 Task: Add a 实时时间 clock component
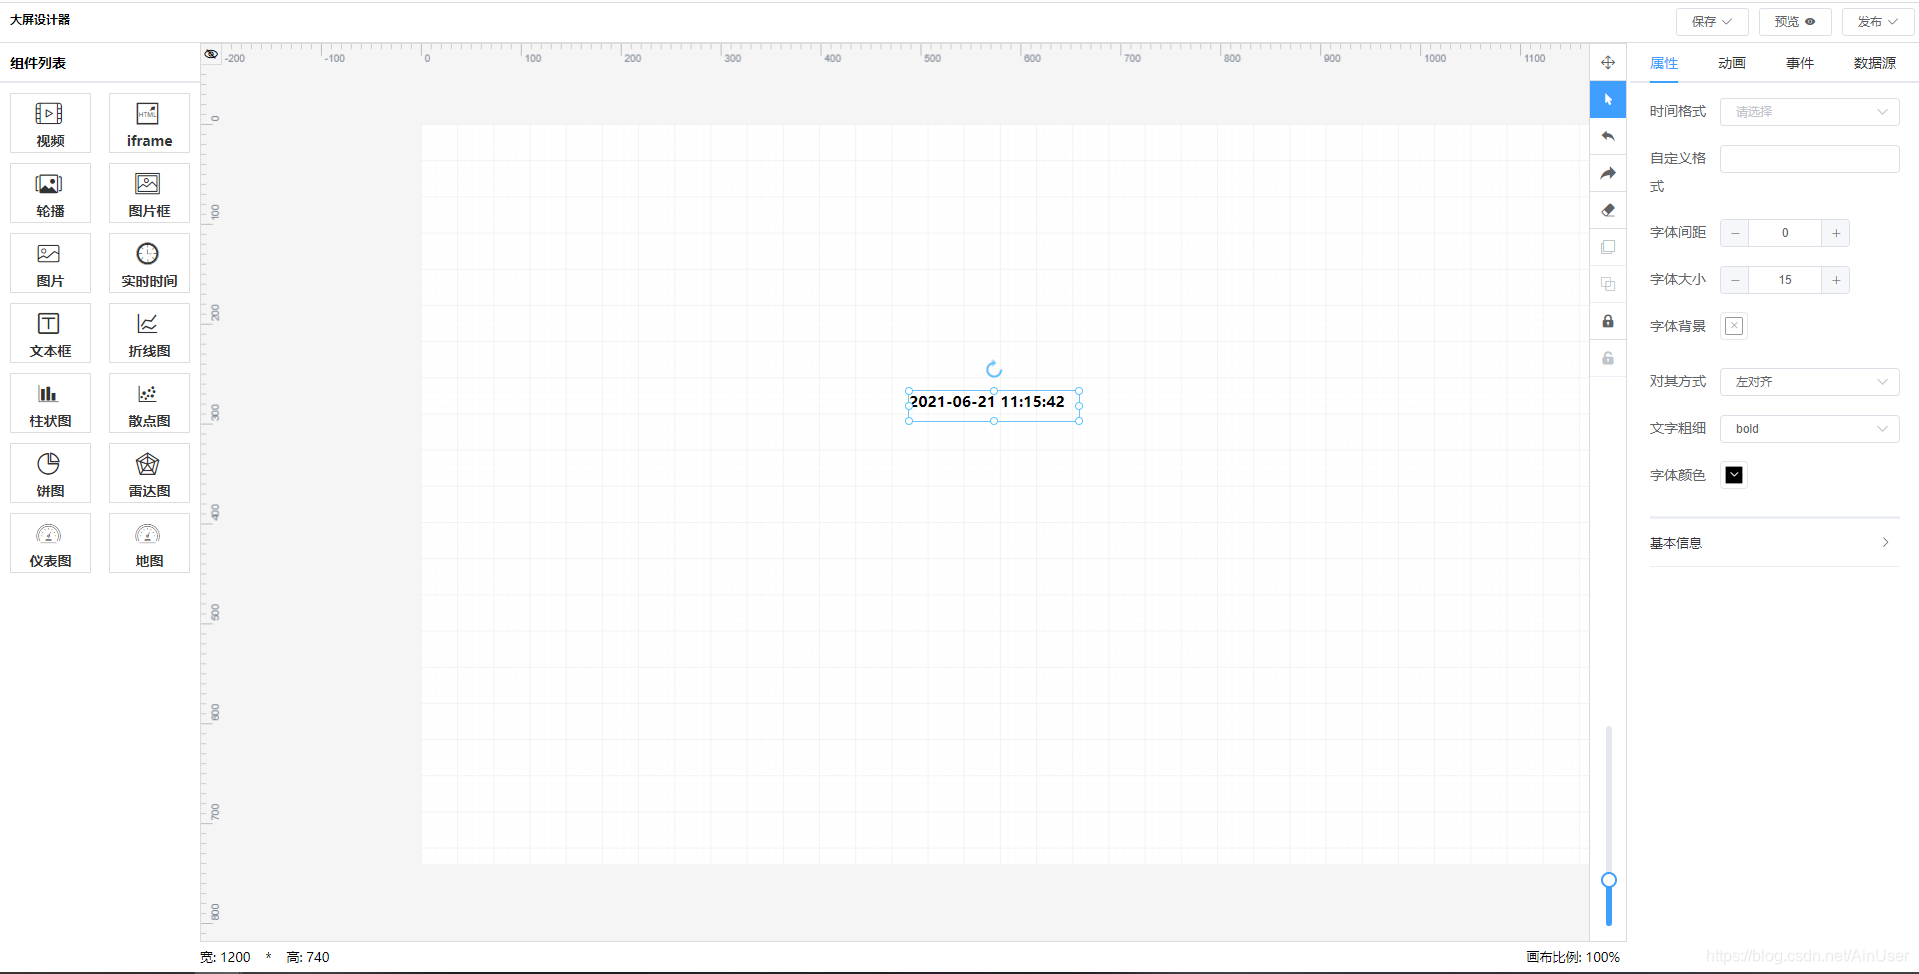coord(149,263)
